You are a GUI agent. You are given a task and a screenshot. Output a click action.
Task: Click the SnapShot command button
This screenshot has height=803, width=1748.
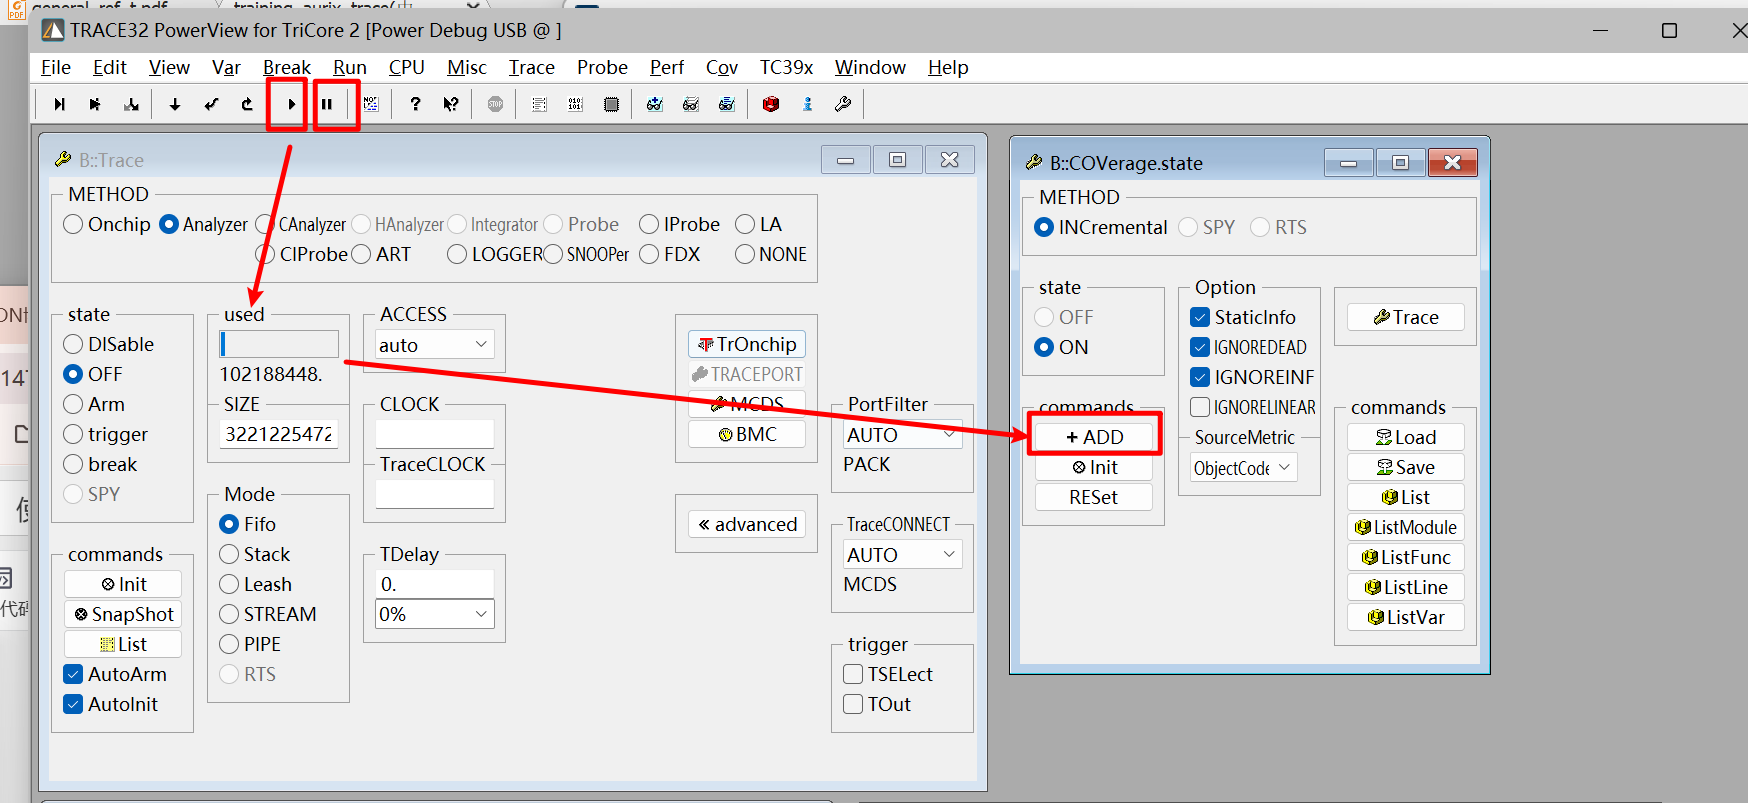tap(123, 614)
